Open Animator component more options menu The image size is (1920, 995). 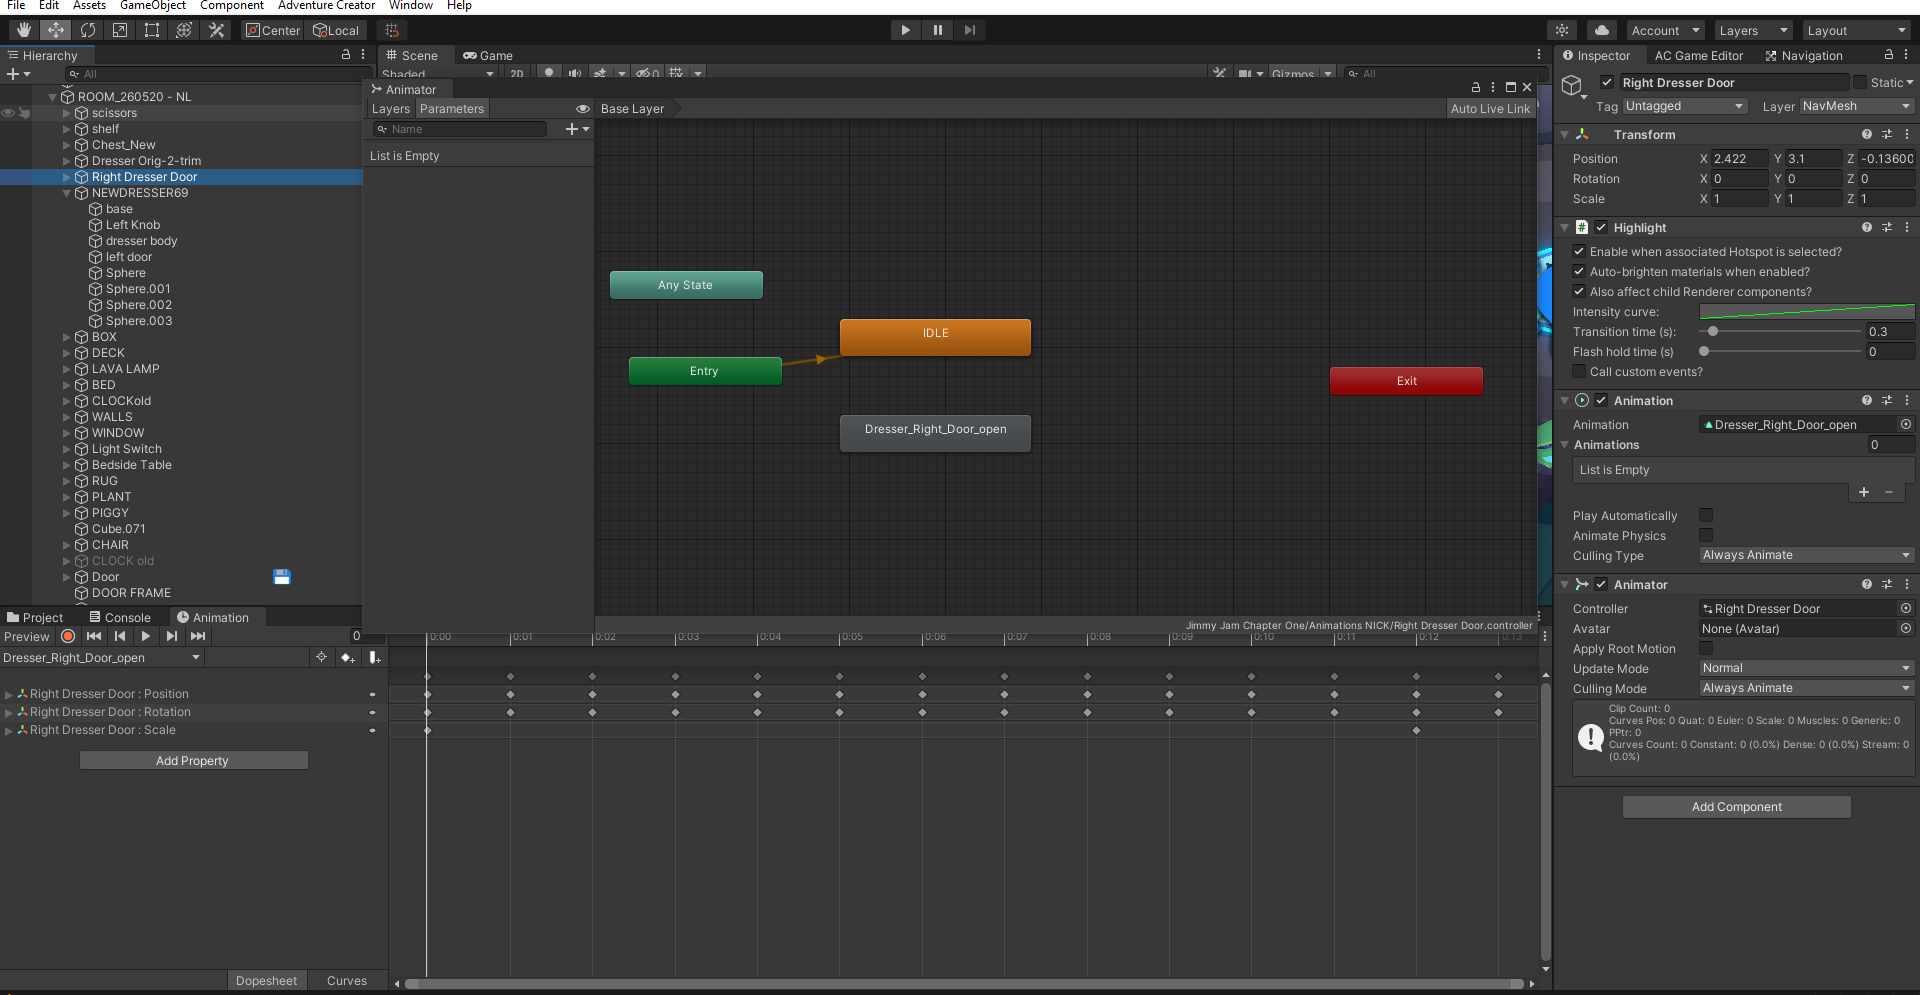click(1907, 584)
